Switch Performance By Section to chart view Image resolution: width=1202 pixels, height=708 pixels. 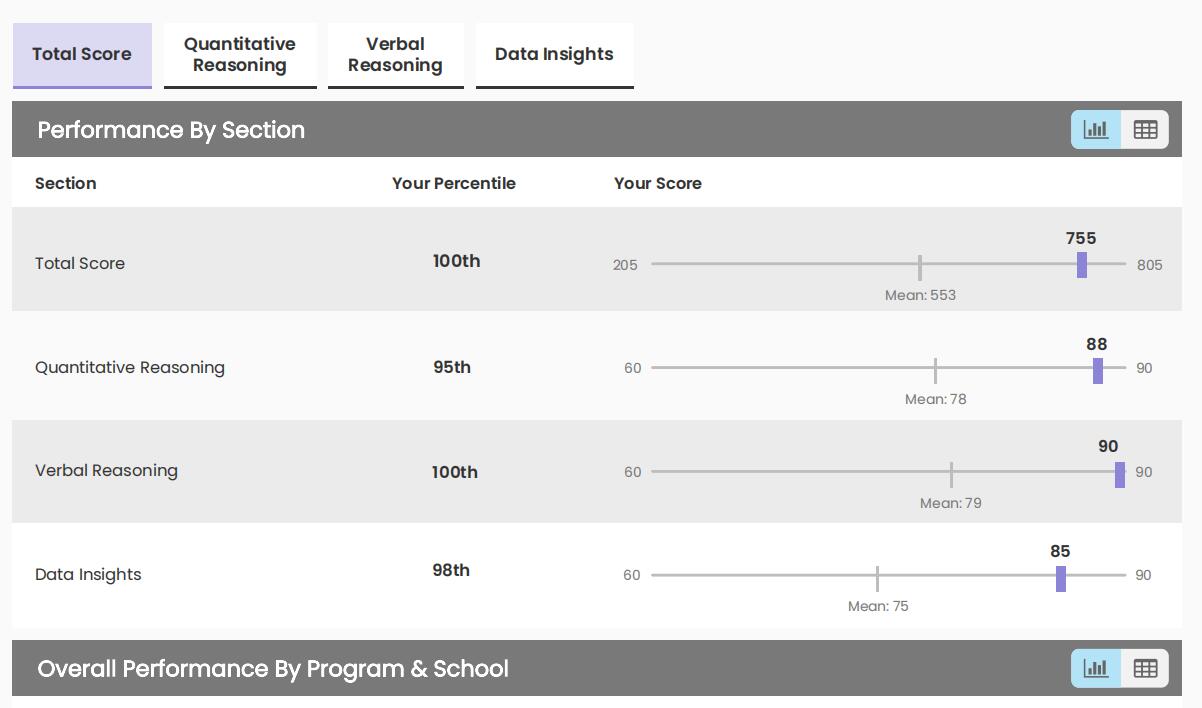(1096, 130)
